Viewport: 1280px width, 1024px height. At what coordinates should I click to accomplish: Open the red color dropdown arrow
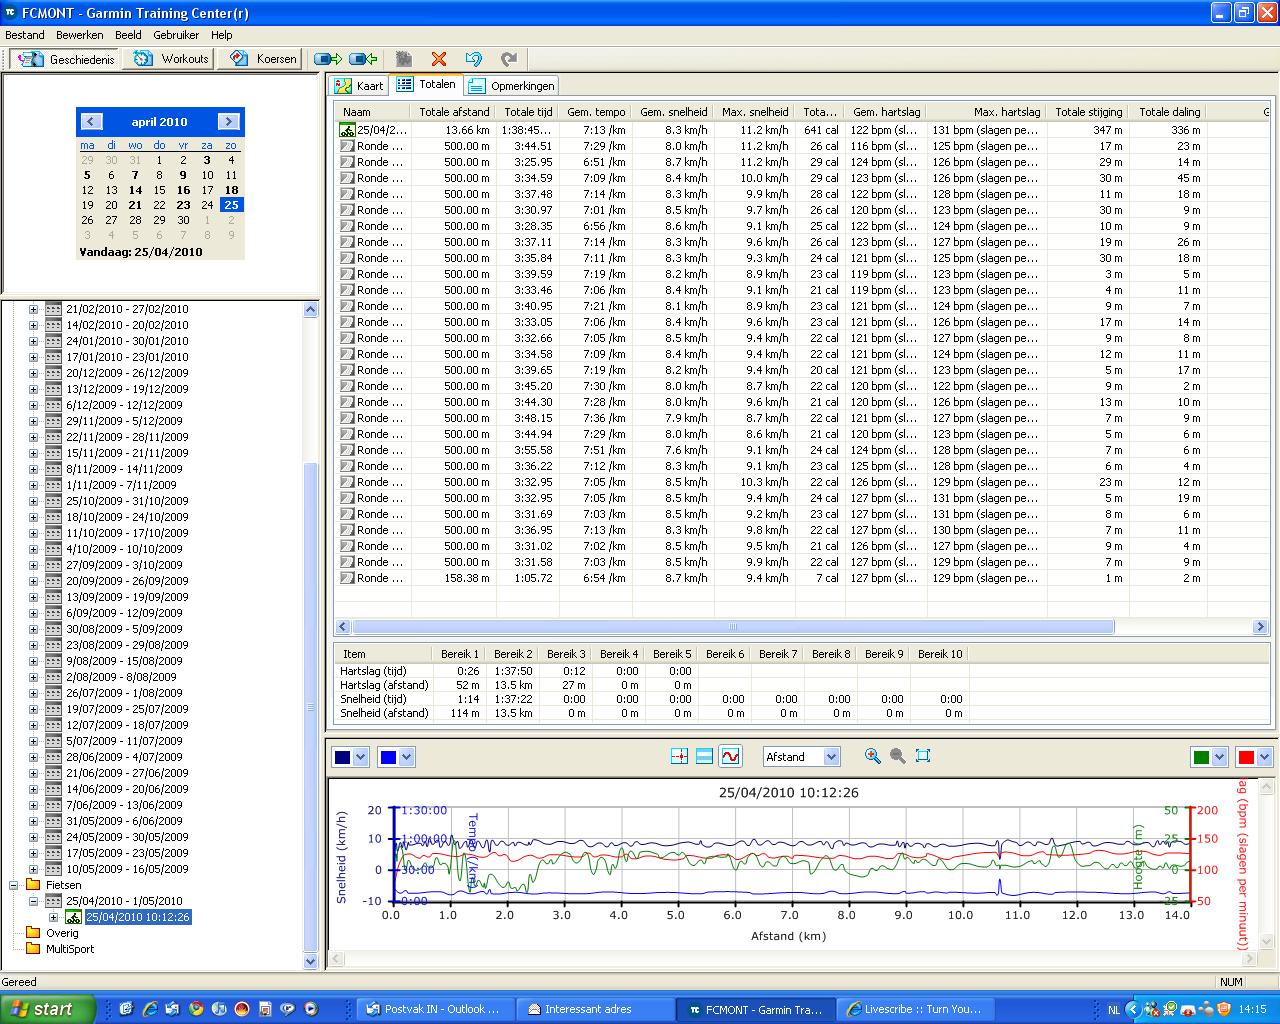click(1264, 757)
